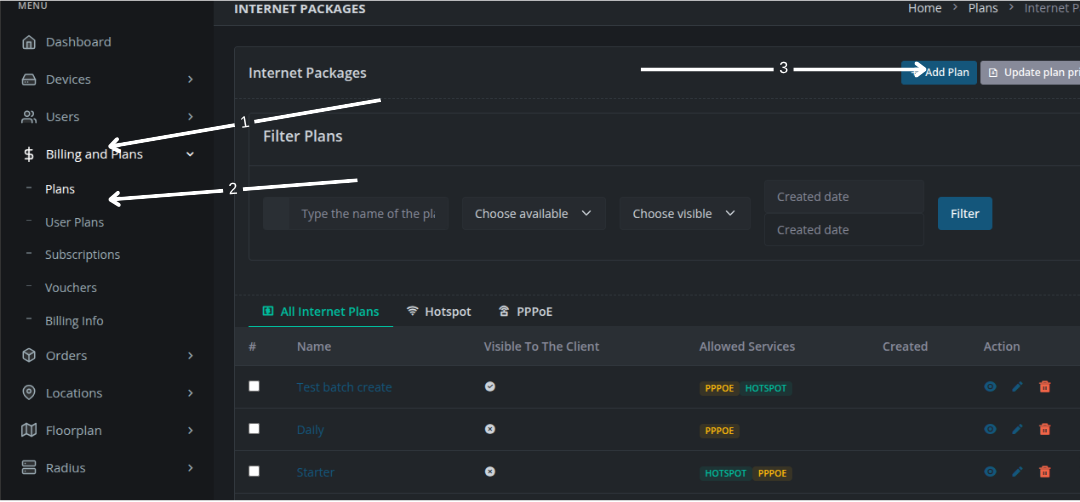This screenshot has height=502, width=1080.
Task: Open the Daily plan link
Action: pos(310,430)
